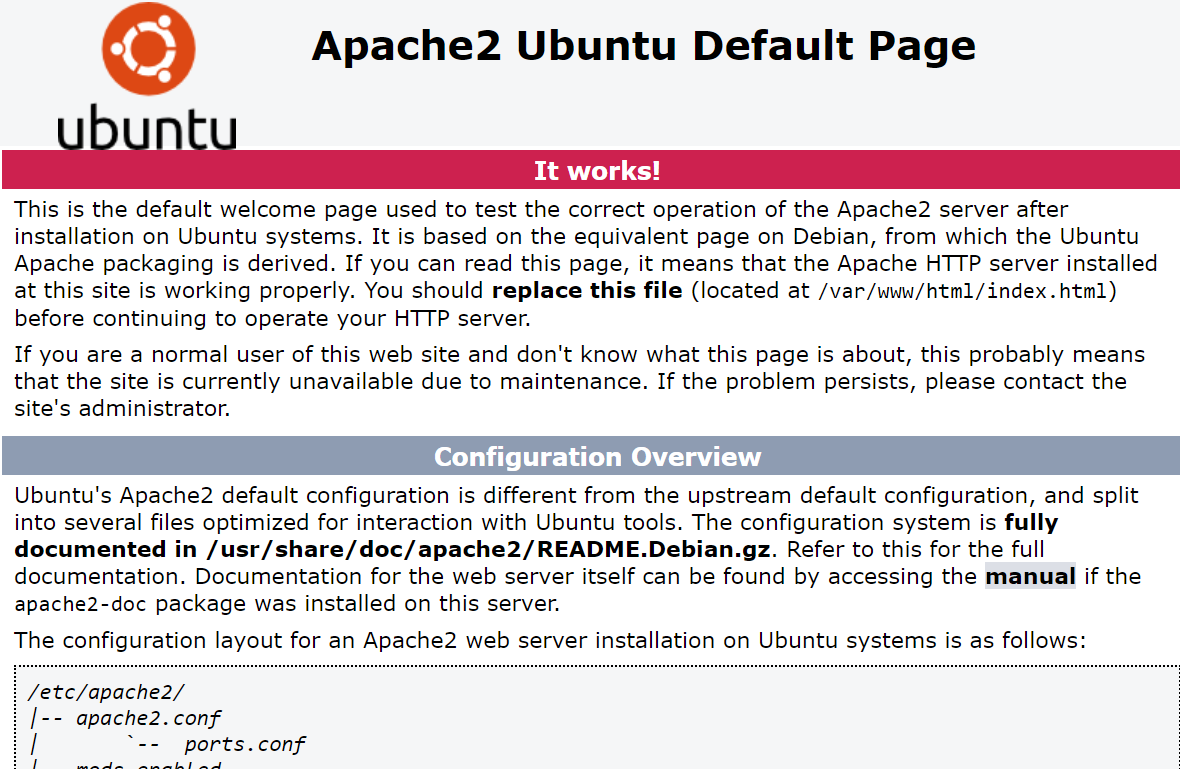Click the sentence starting The configuration layout
The image size is (1183, 770).
[x=550, y=641]
